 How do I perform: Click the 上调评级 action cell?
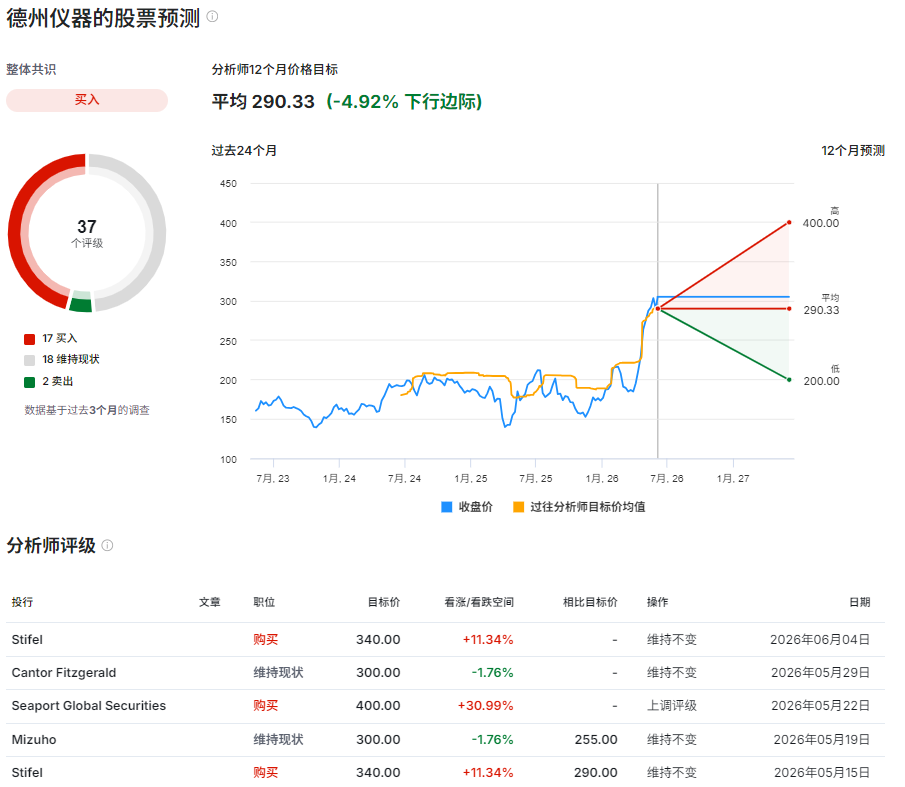[x=672, y=706]
